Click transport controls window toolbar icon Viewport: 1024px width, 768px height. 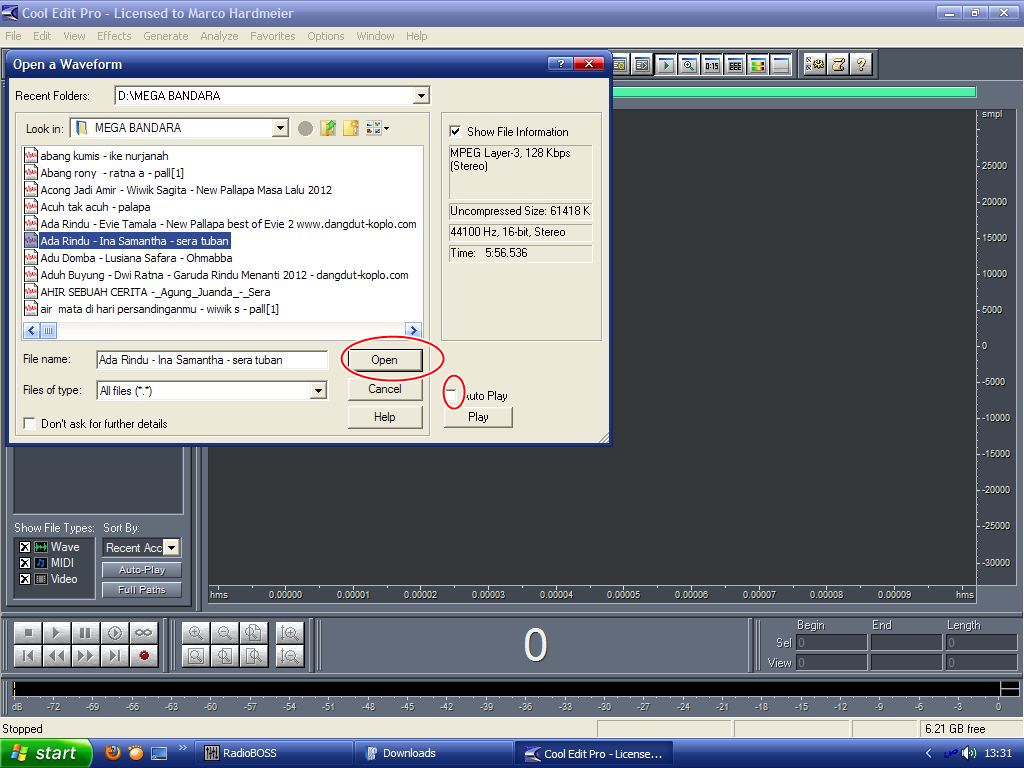click(665, 65)
